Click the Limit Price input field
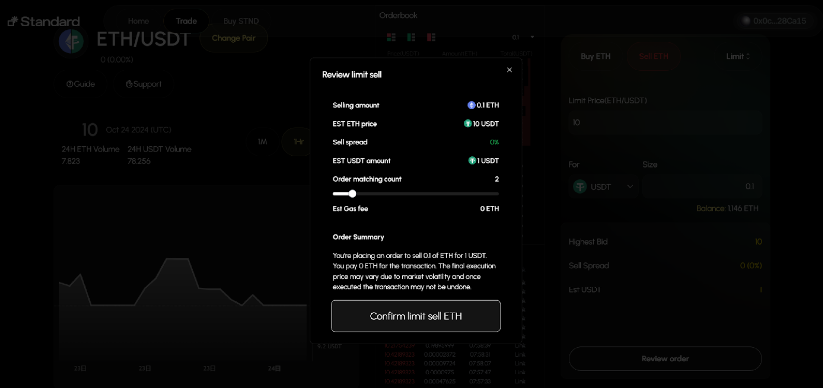The height and width of the screenshot is (388, 823). [x=665, y=122]
